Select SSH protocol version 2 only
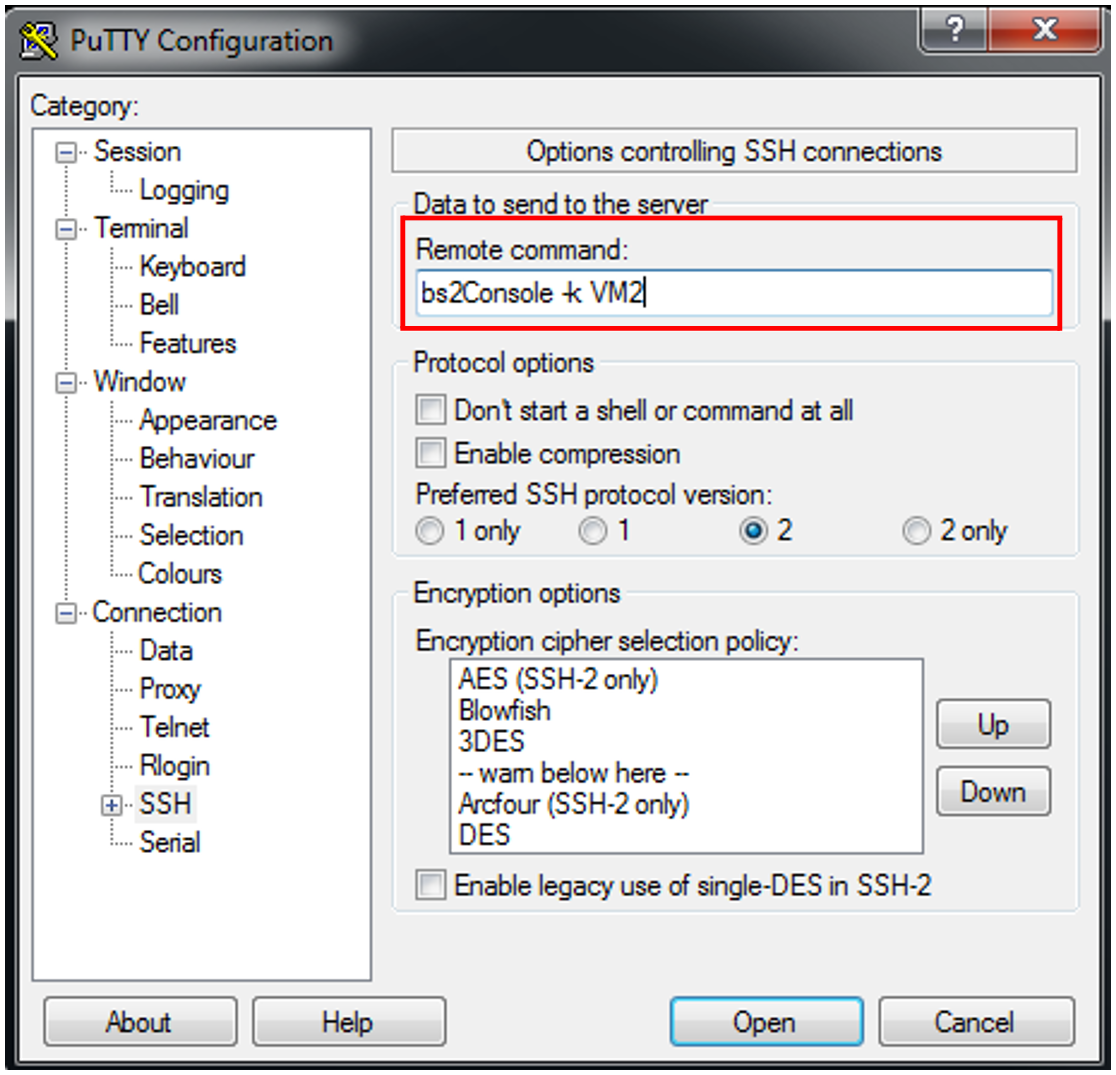The height and width of the screenshot is (1075, 1116). (917, 531)
